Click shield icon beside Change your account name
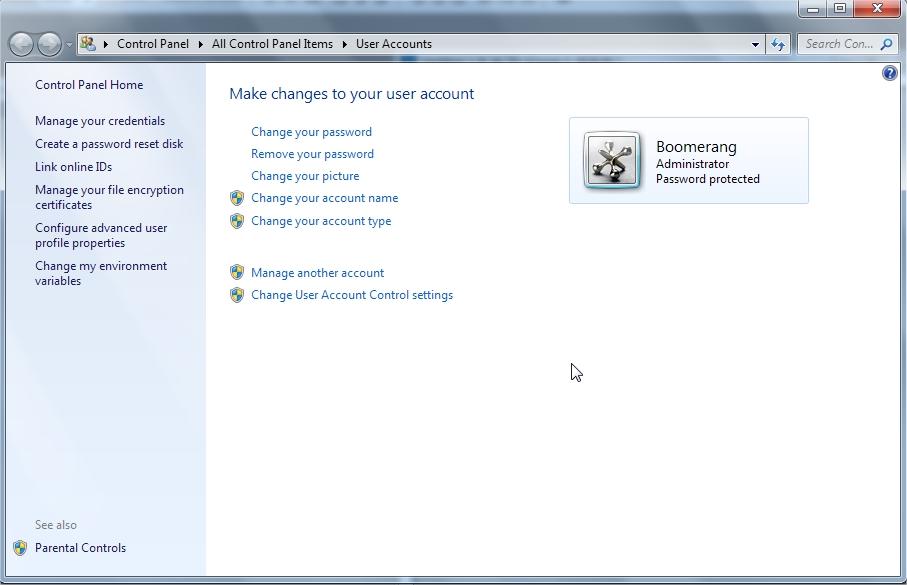 pos(237,198)
